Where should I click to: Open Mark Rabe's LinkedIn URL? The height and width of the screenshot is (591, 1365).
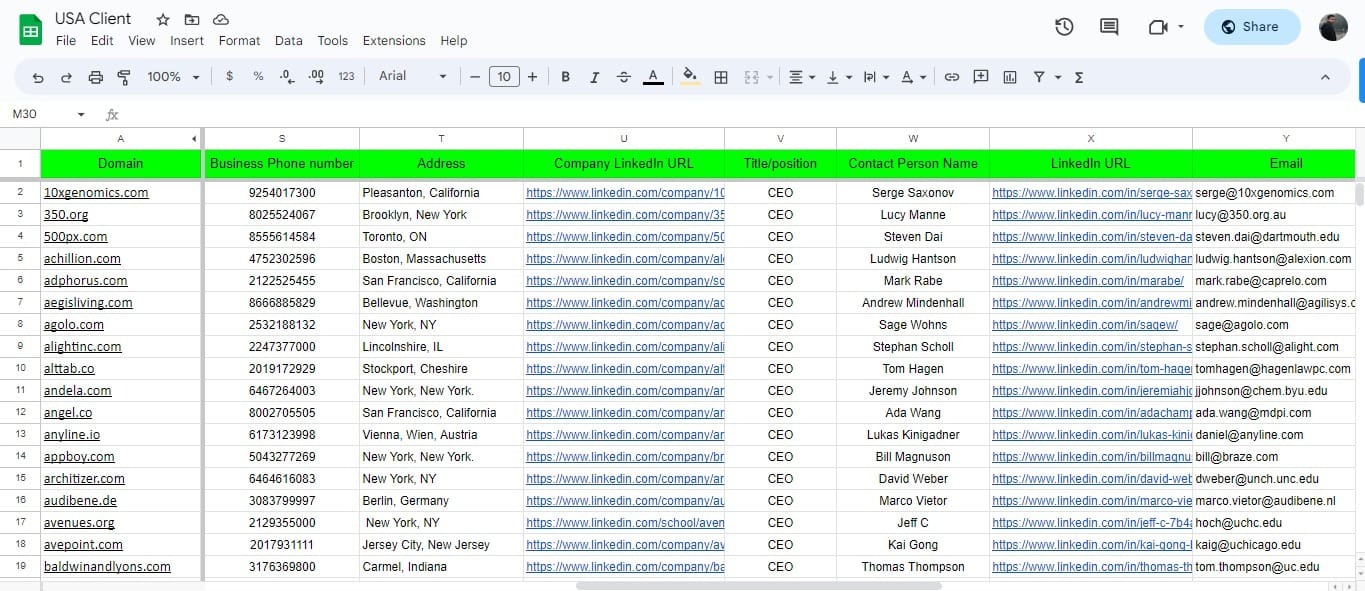pos(1088,281)
